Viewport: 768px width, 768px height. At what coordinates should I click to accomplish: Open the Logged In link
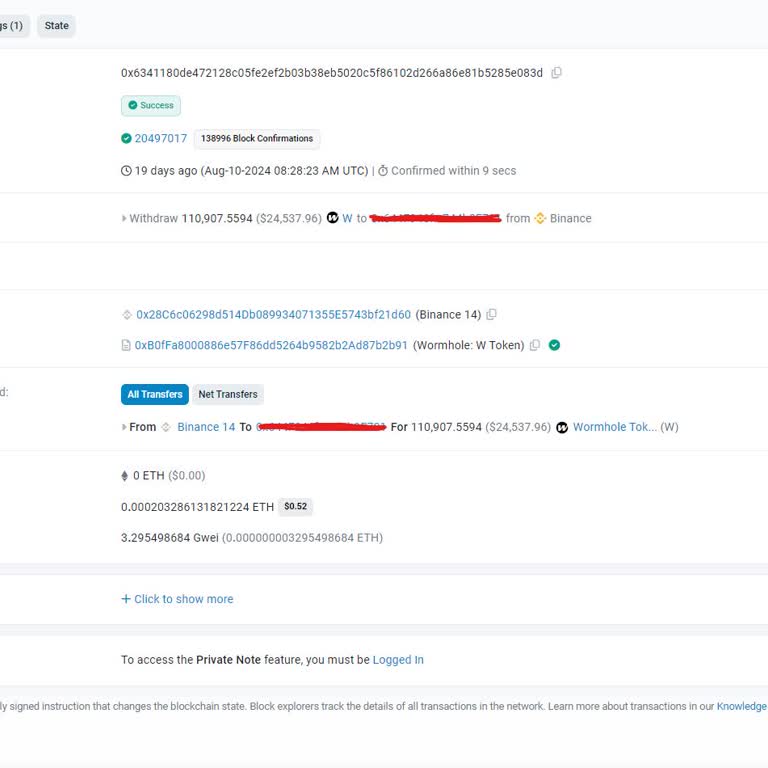pos(398,660)
